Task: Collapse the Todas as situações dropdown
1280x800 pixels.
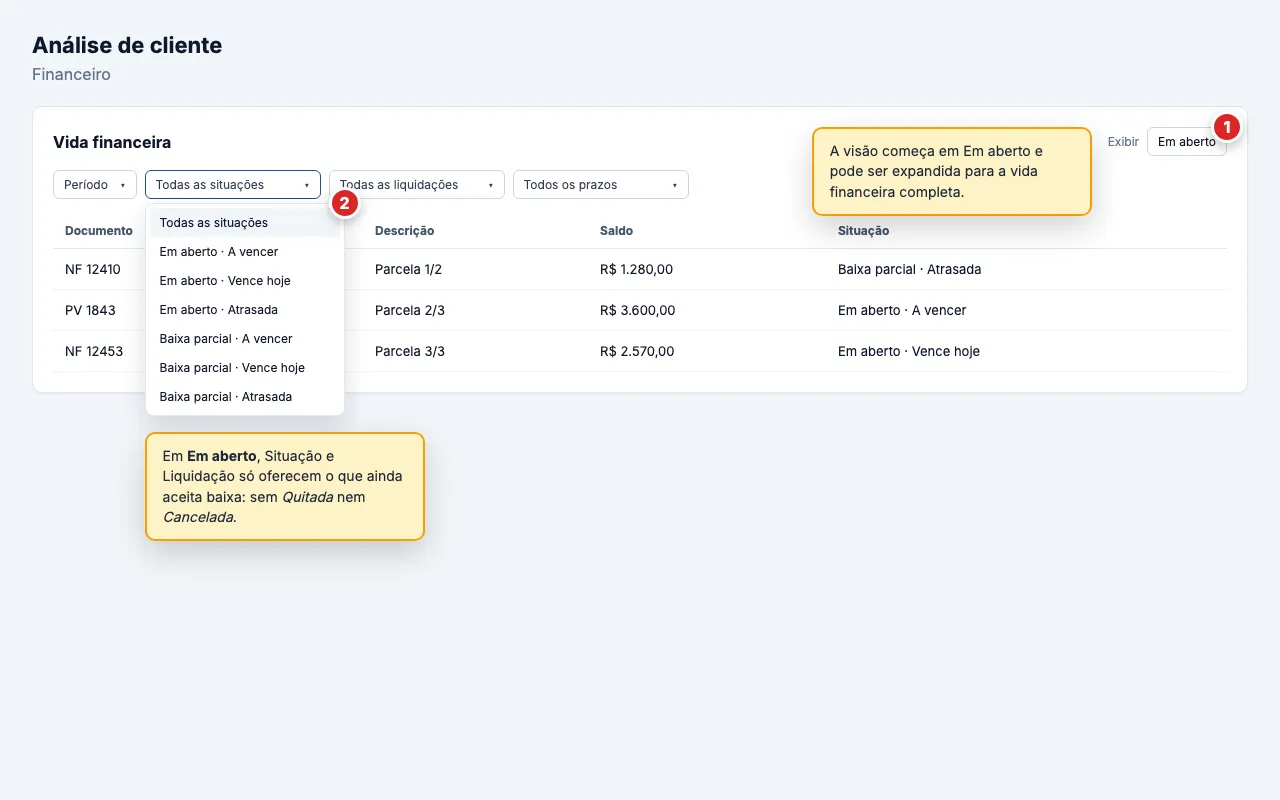Action: 233,185
